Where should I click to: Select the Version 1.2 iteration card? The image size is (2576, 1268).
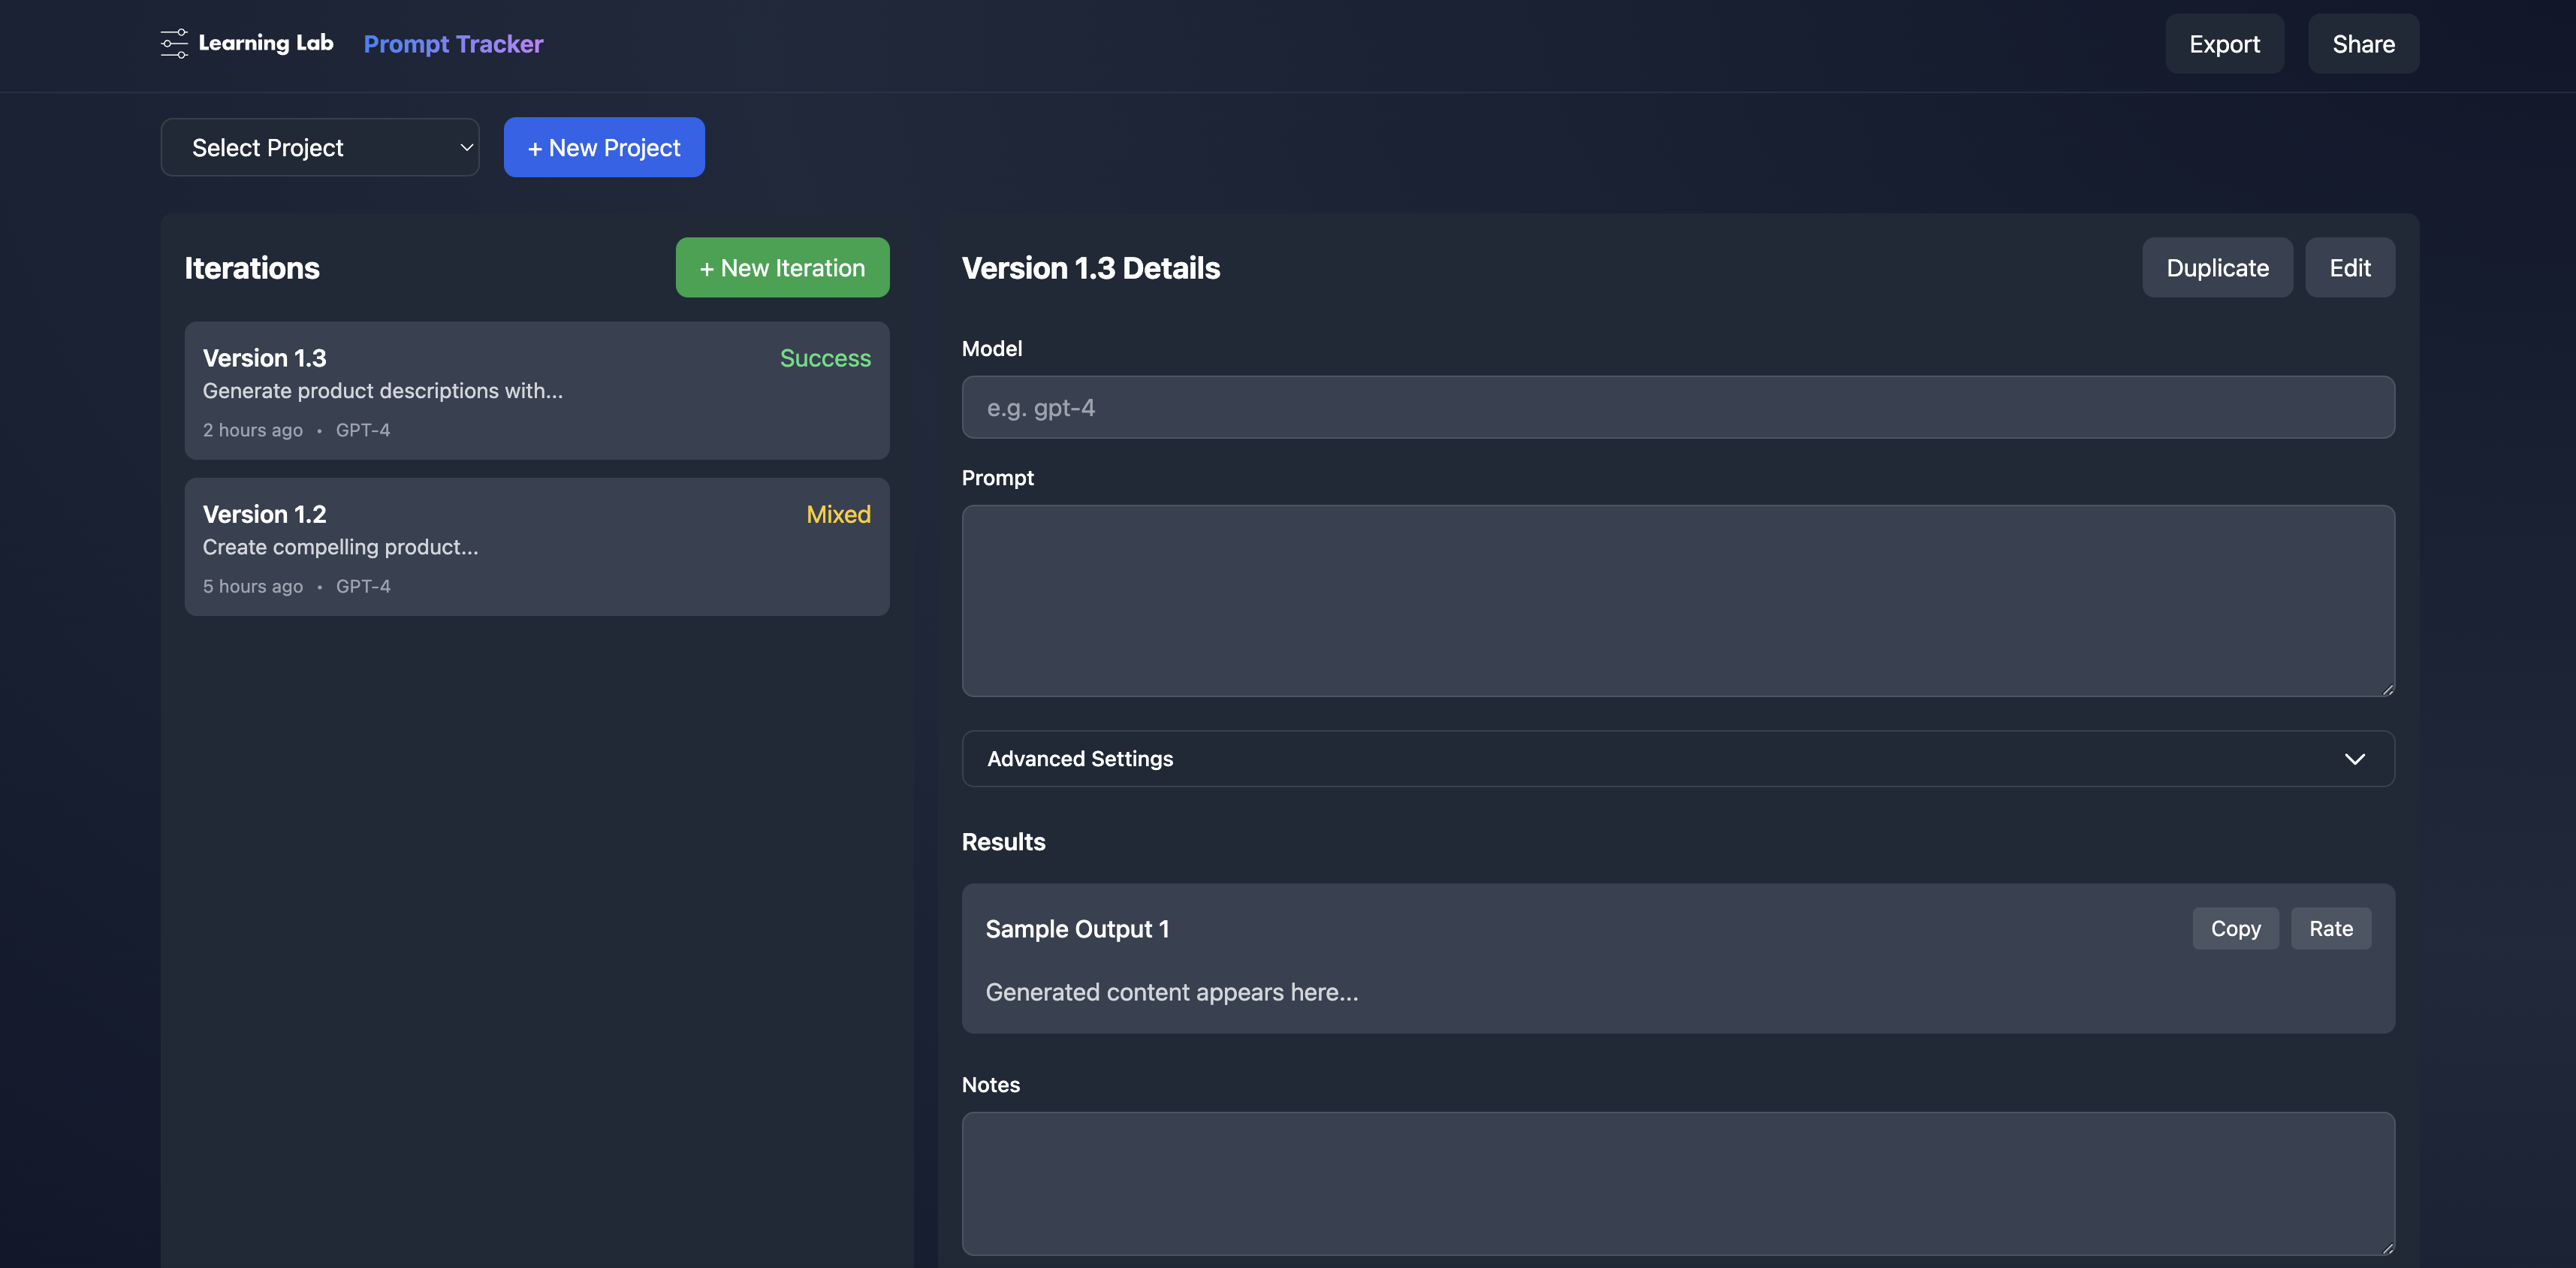tap(537, 547)
